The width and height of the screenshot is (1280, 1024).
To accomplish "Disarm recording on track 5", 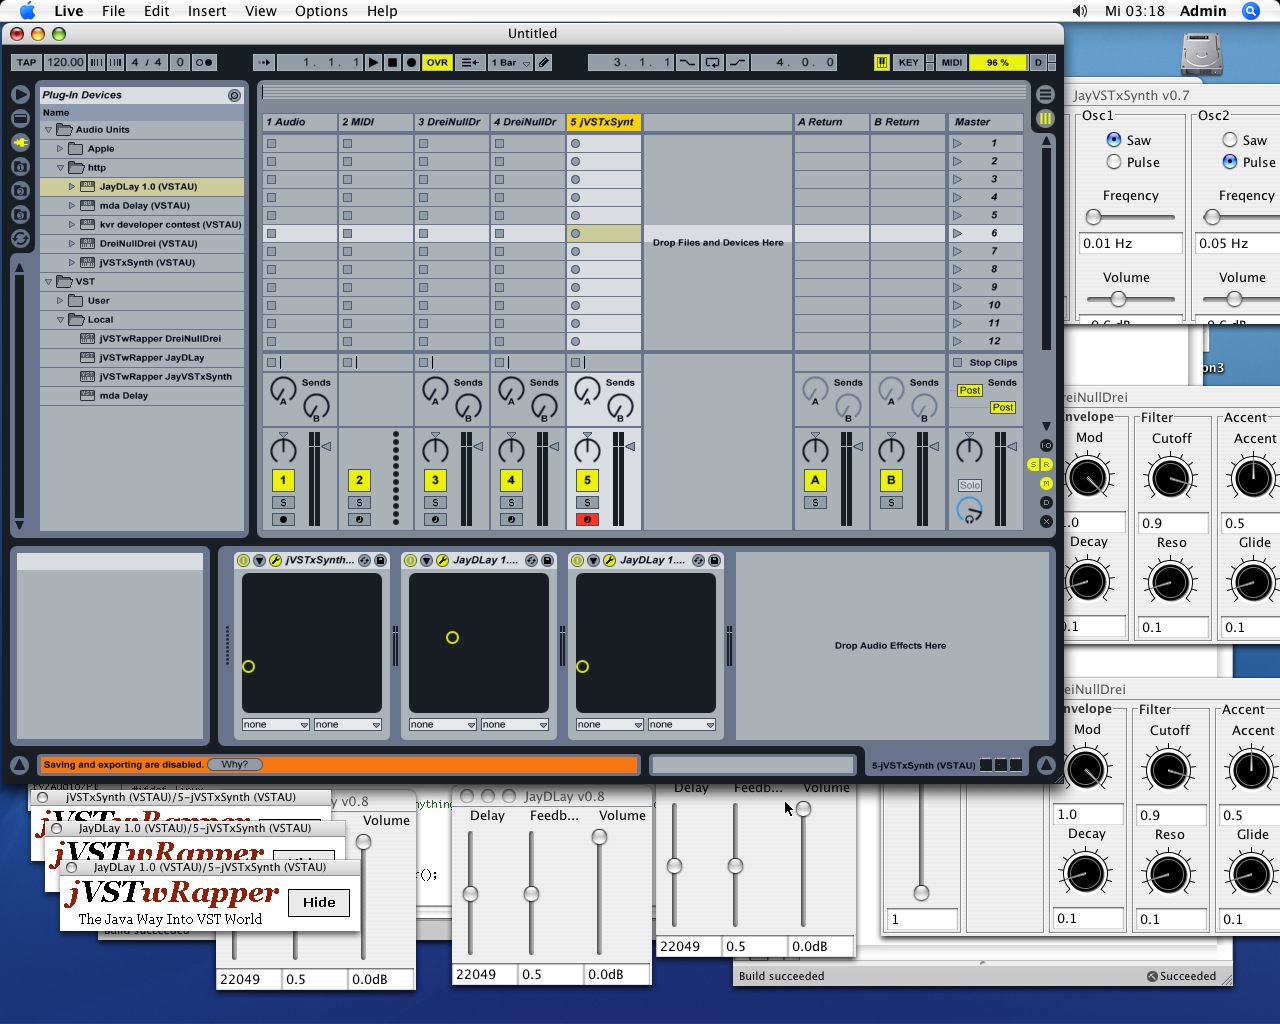I will tap(587, 520).
